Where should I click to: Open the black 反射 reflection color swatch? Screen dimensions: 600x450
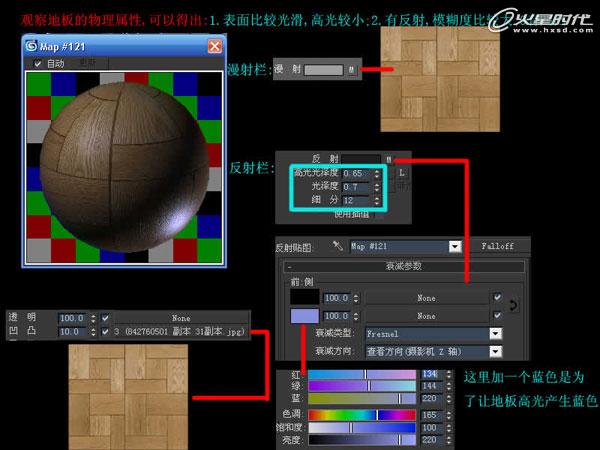pos(361,160)
